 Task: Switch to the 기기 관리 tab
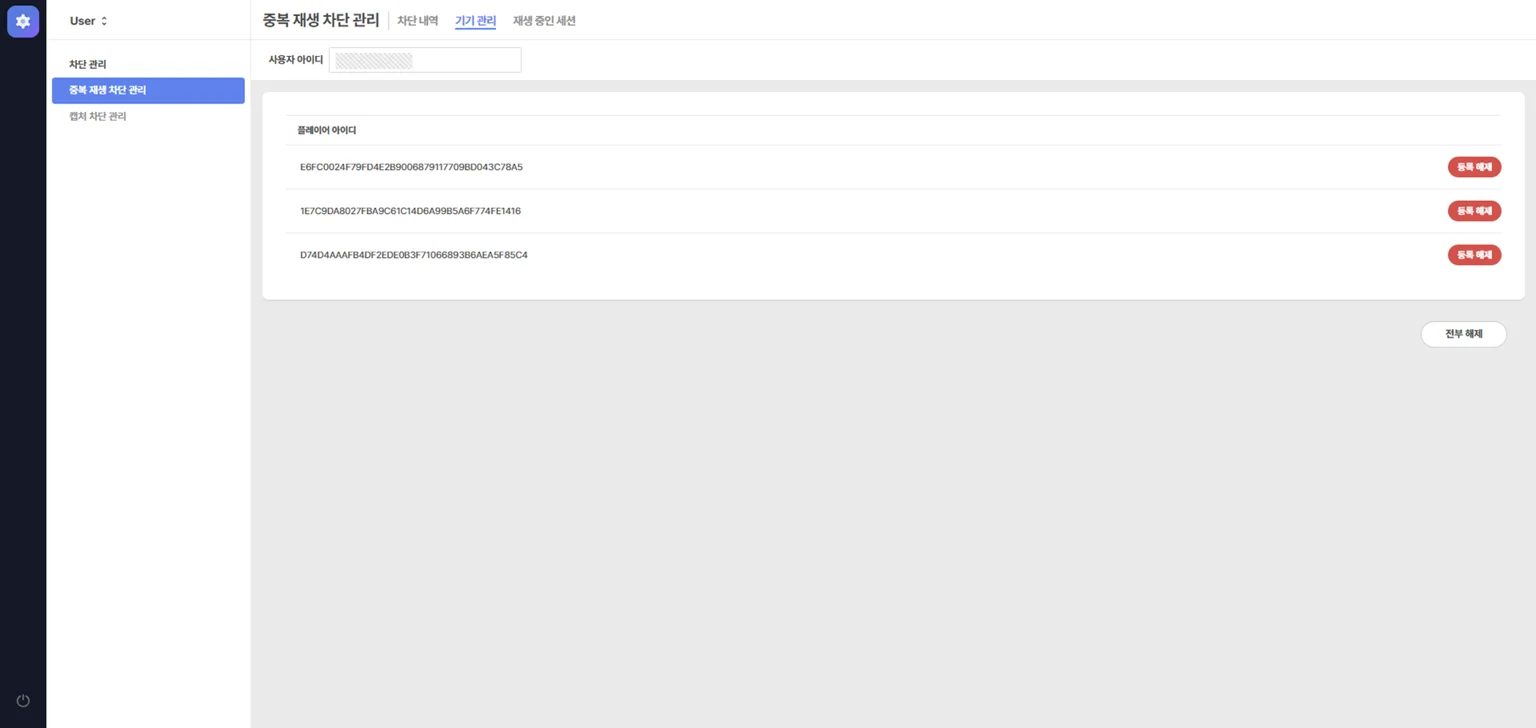[475, 21]
